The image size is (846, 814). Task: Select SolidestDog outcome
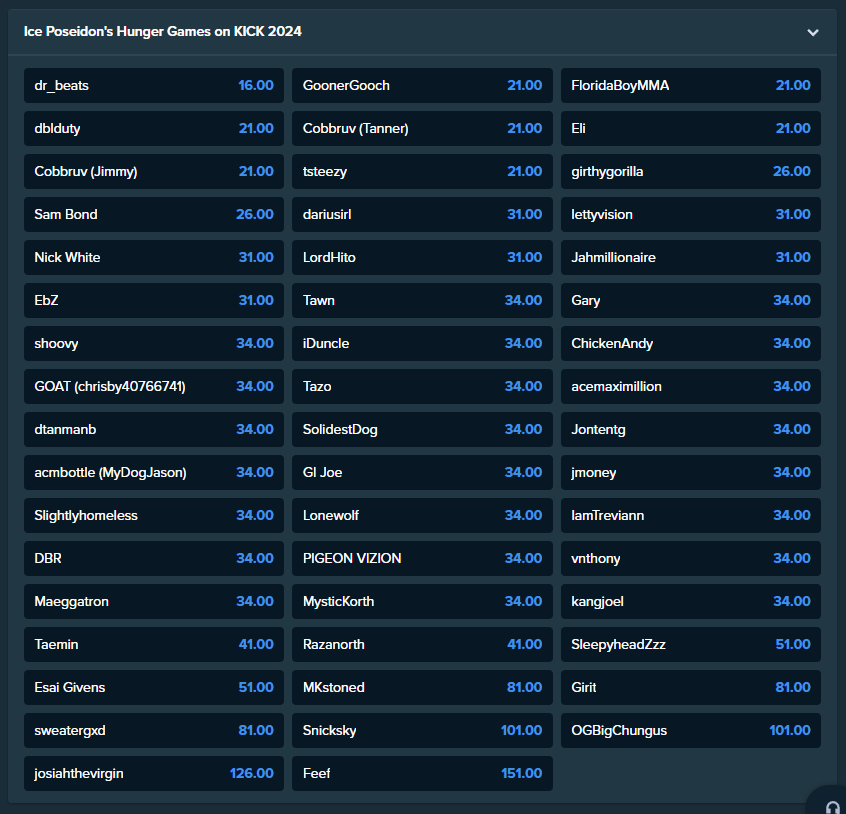point(422,429)
